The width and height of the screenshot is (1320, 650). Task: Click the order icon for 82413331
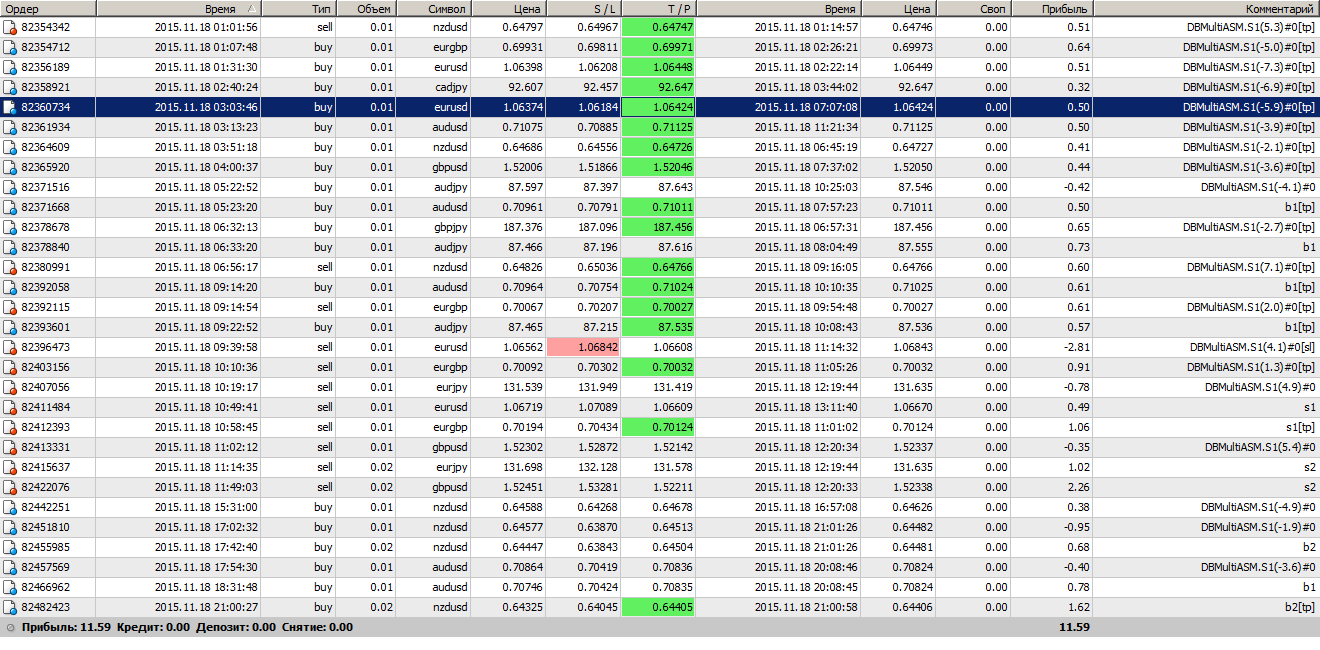(x=10, y=447)
